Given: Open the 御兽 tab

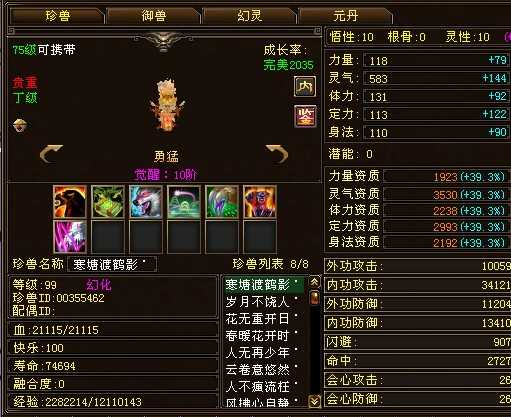Looking at the screenshot, I should 154,16.
